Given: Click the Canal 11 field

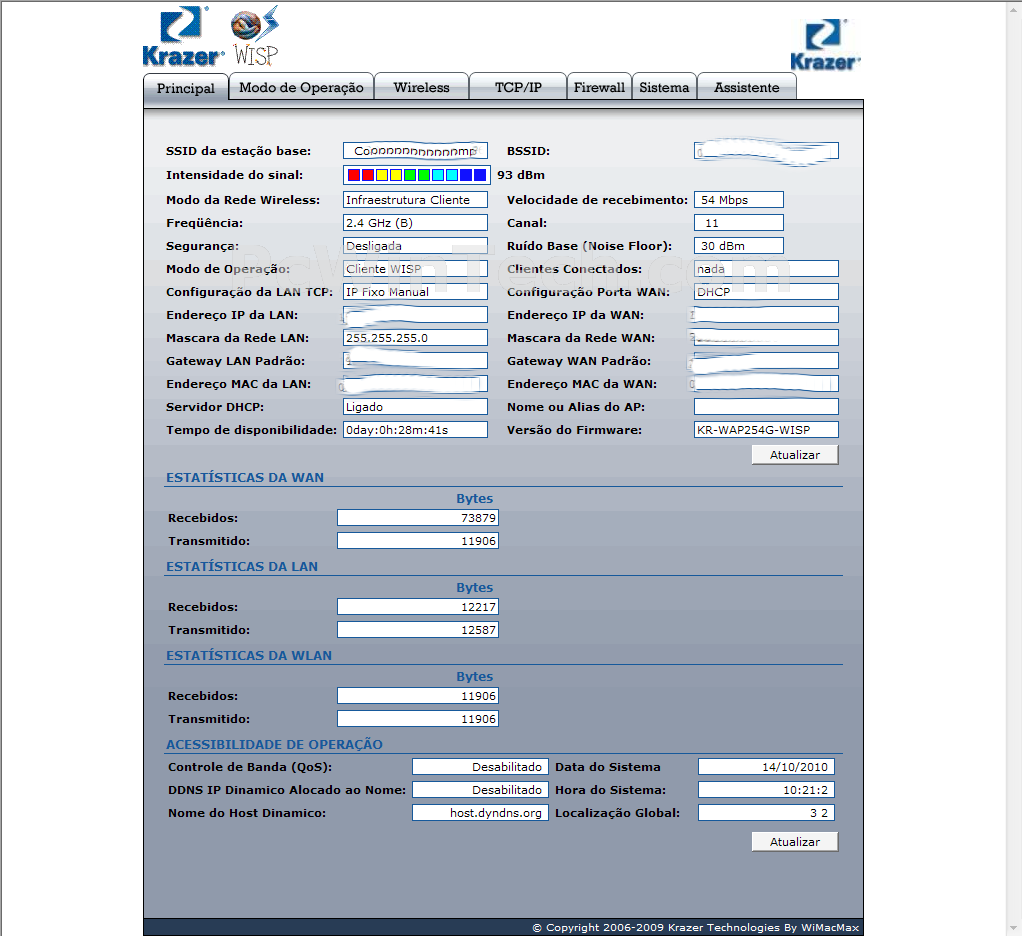Looking at the screenshot, I should (x=738, y=222).
